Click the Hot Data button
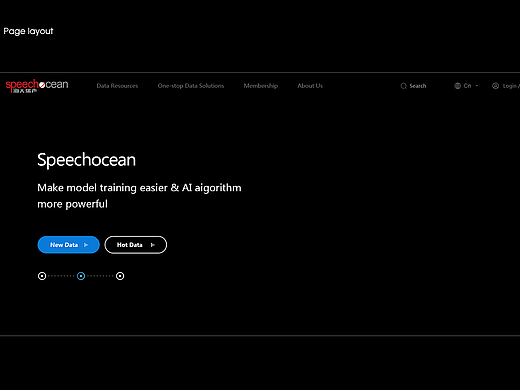 coord(136,245)
